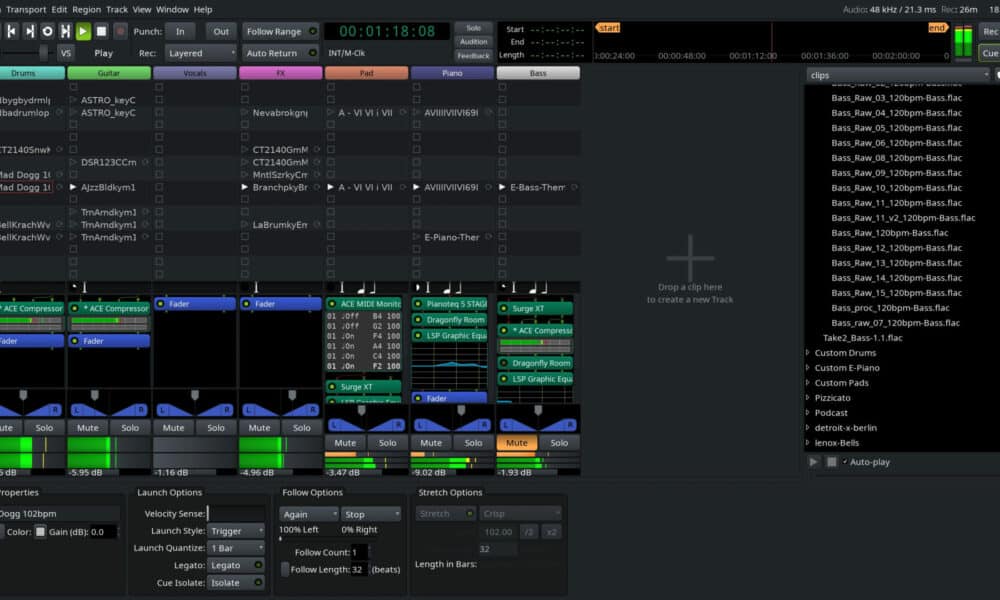Click the VS varispeed button
Image resolution: width=1000 pixels, height=600 pixels.
(x=66, y=53)
